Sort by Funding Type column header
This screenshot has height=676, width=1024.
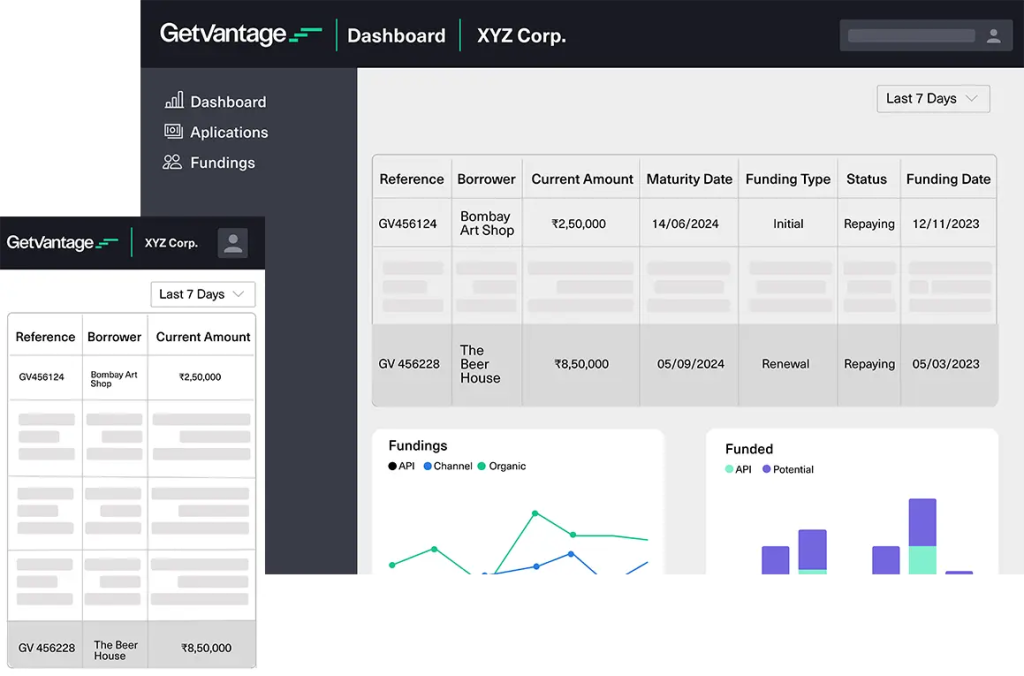tap(788, 179)
